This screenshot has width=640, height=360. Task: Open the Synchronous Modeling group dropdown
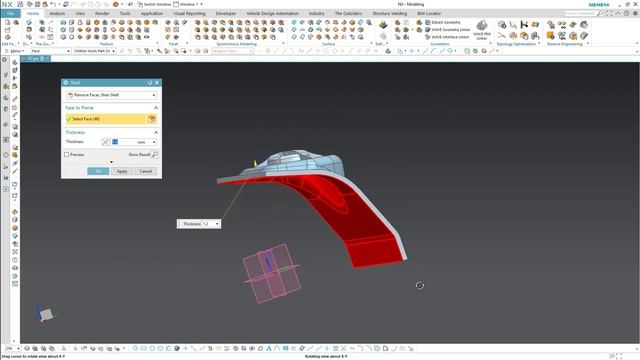[283, 44]
